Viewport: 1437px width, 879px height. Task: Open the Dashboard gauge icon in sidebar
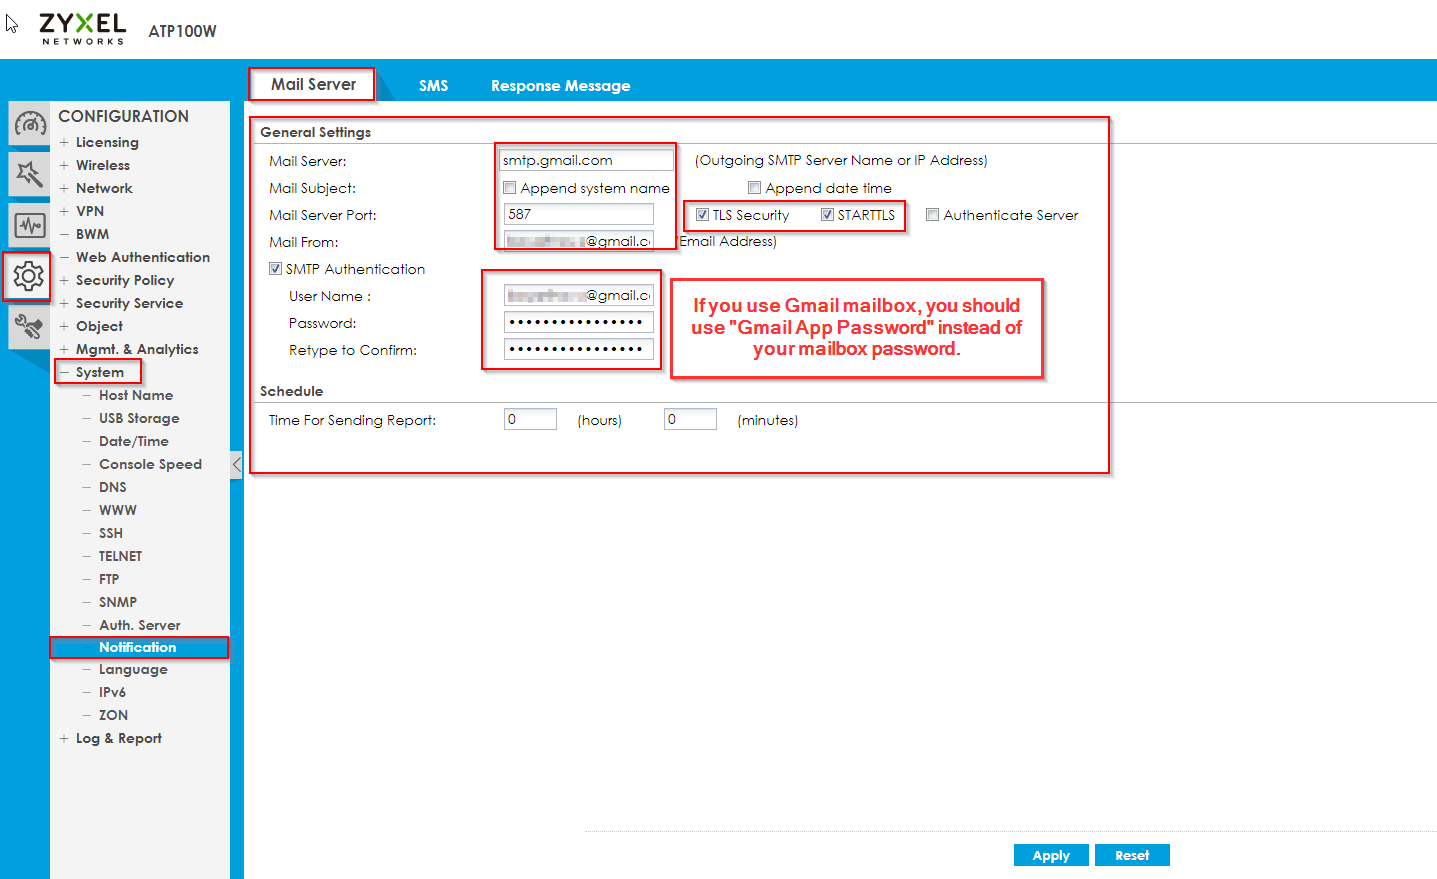point(29,124)
